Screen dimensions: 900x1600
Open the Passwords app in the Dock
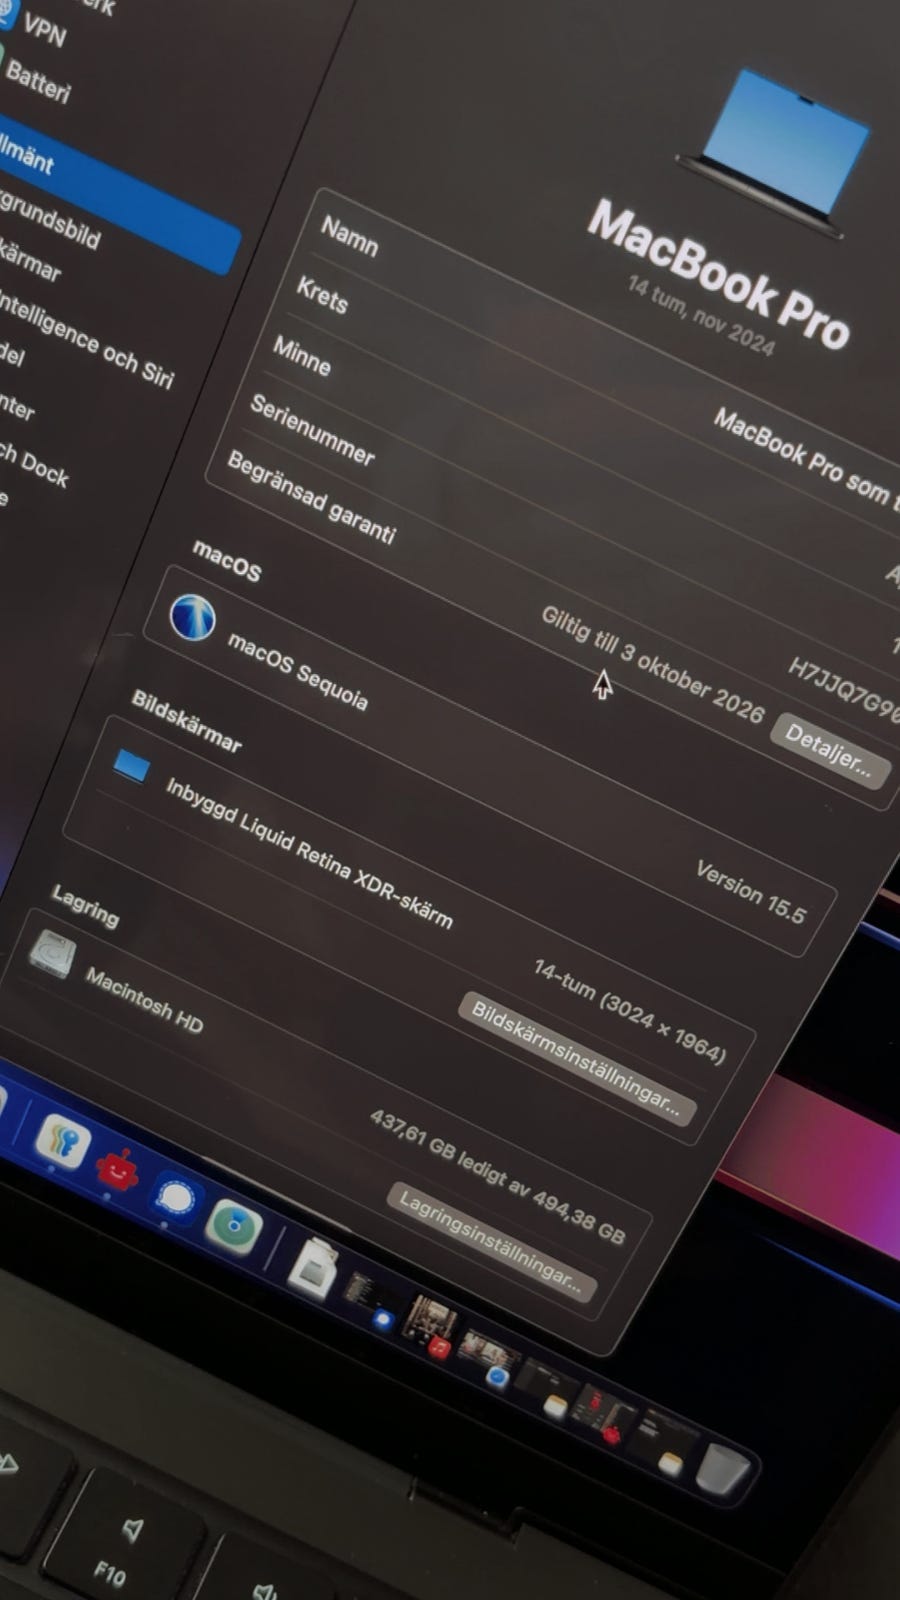62,1142
